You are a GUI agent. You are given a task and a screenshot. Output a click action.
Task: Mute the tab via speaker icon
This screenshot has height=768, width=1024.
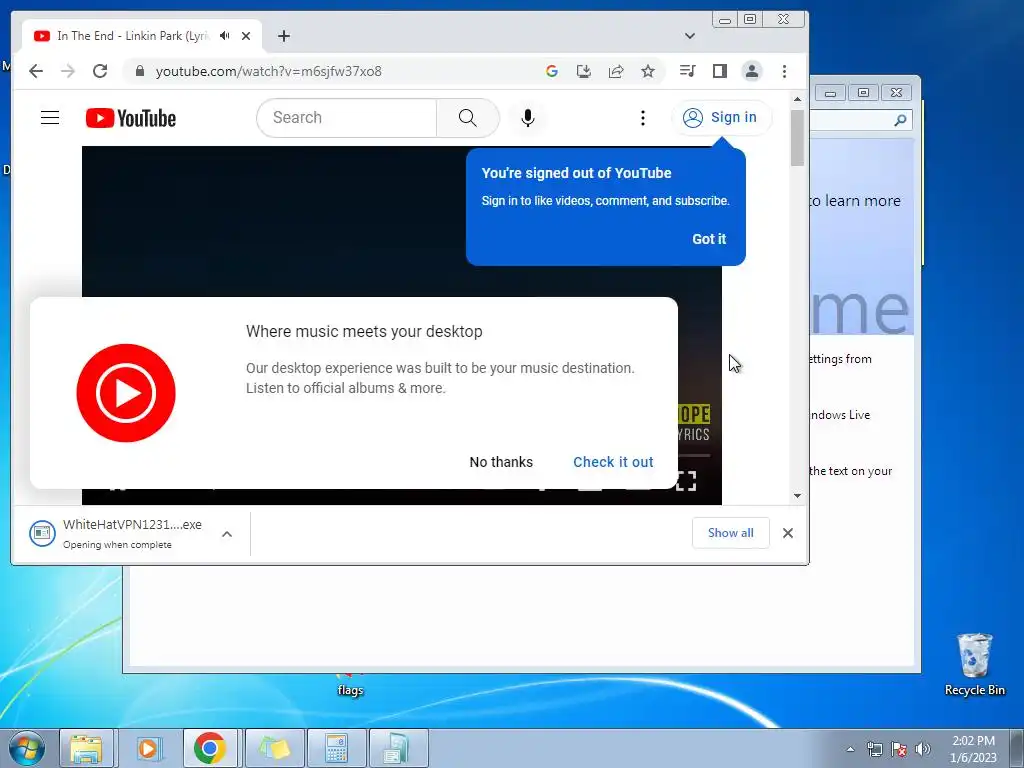tap(225, 36)
